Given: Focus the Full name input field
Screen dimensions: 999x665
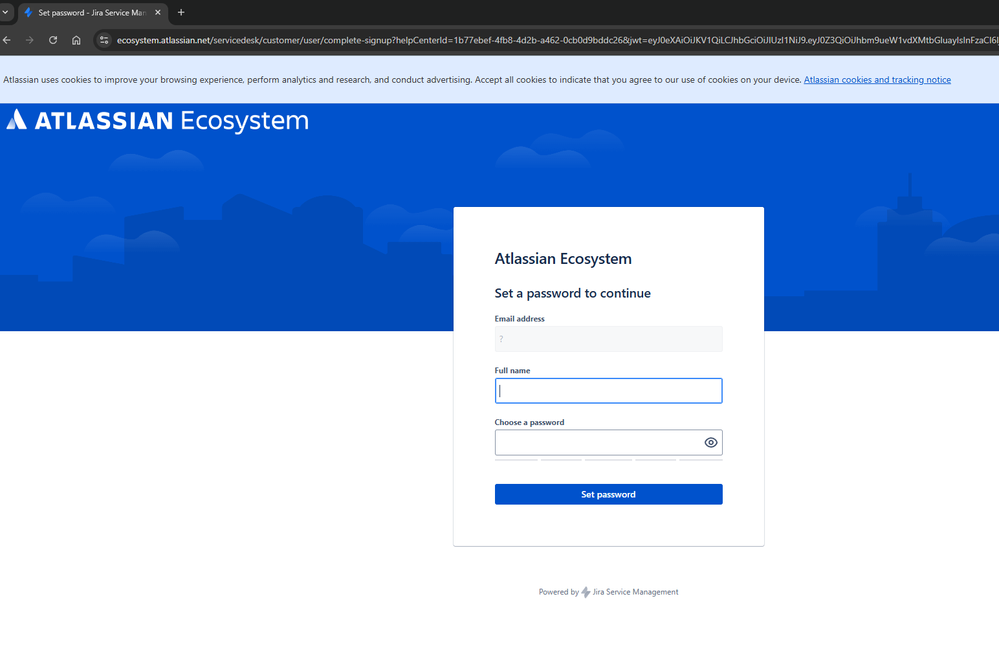Looking at the screenshot, I should (x=608, y=390).
